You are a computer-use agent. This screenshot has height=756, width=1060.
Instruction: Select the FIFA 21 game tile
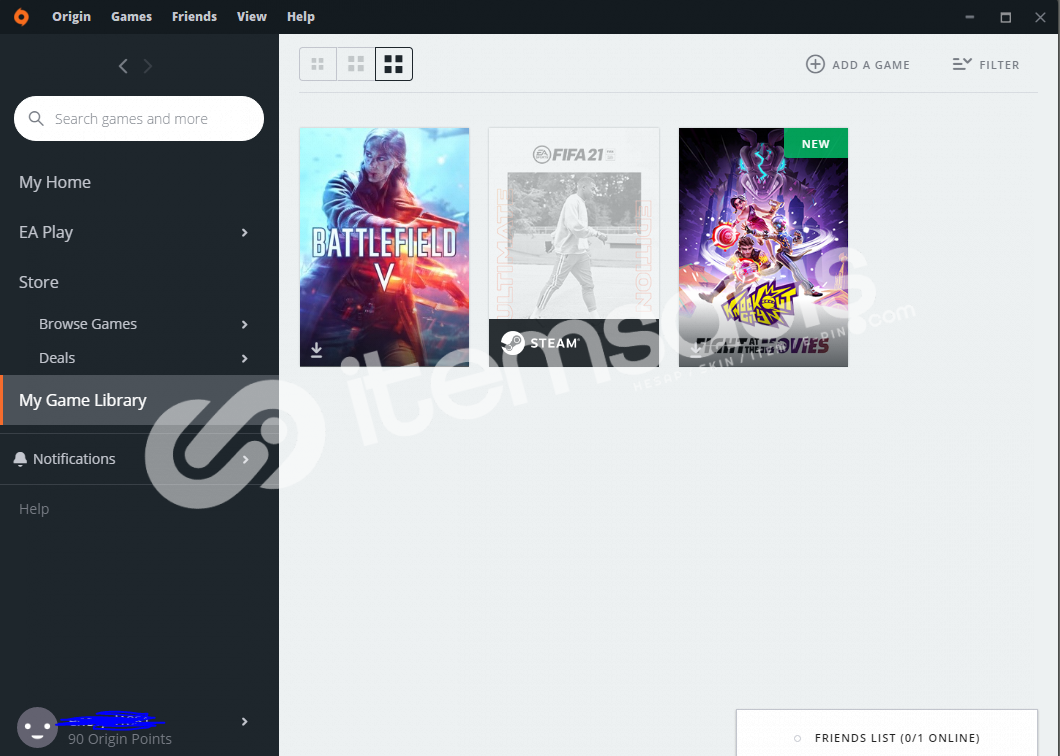point(574,247)
